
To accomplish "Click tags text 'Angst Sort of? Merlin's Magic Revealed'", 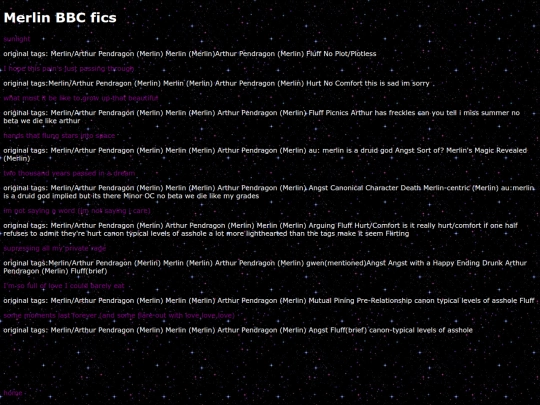I will [461, 150].
